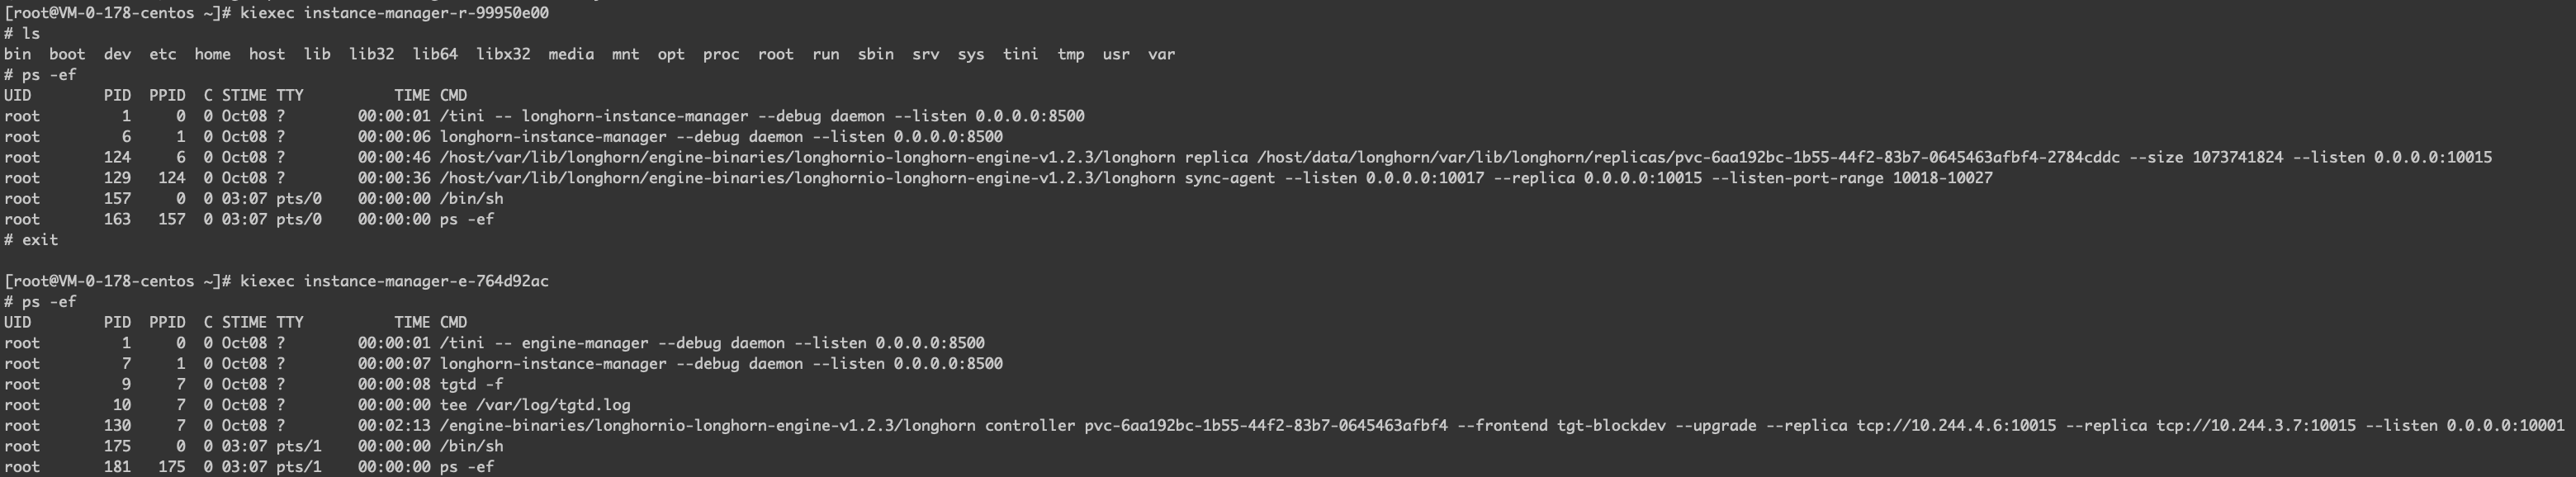The image size is (2576, 477).
Task: Click the lib32 directory in ls output
Action: 371,54
